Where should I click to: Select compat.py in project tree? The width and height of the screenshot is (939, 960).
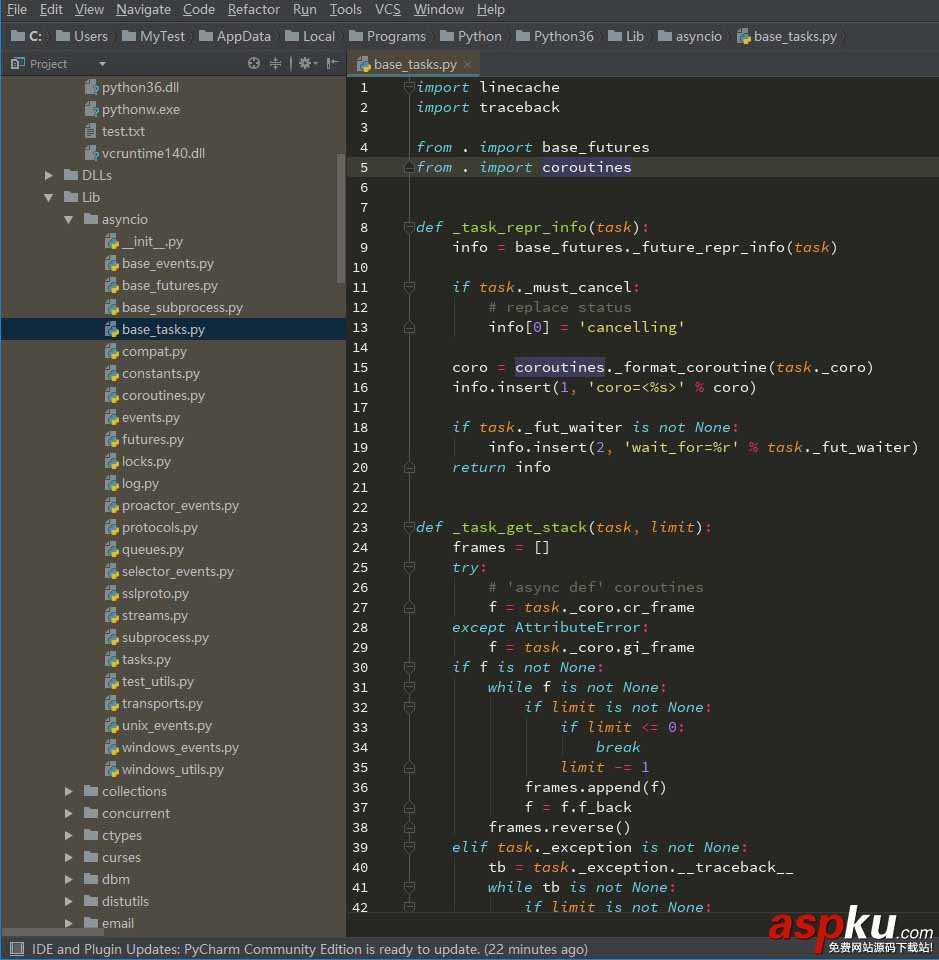coord(154,351)
